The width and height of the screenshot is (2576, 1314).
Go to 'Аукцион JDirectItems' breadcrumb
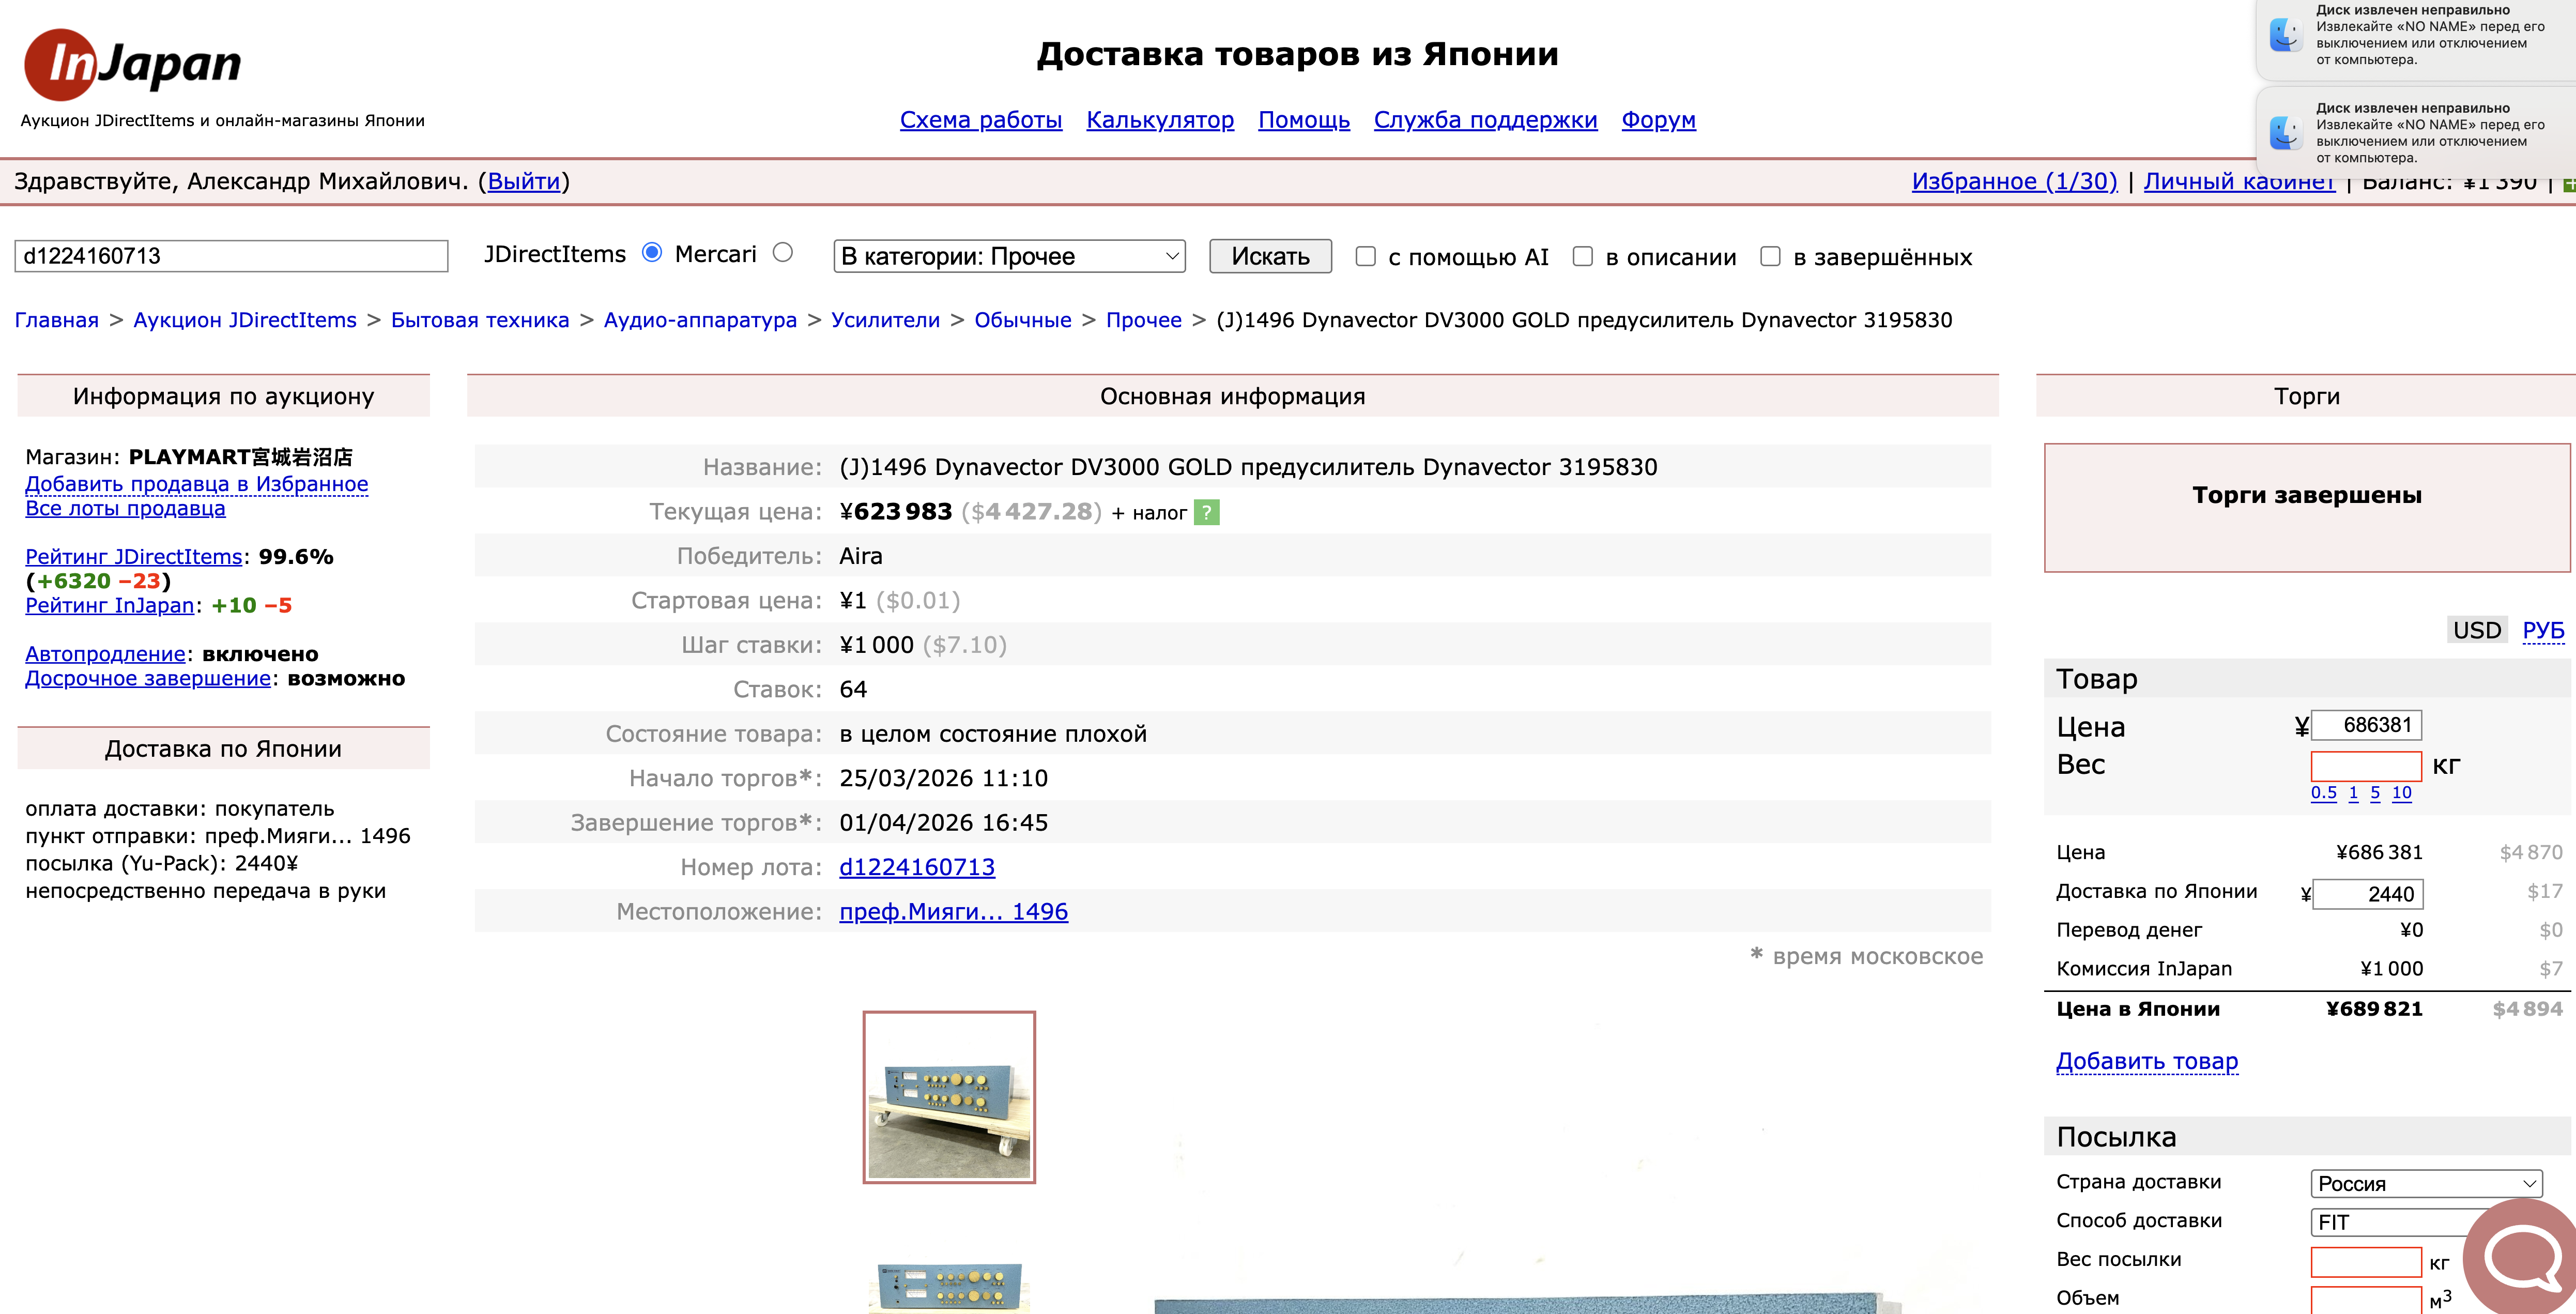click(x=245, y=321)
